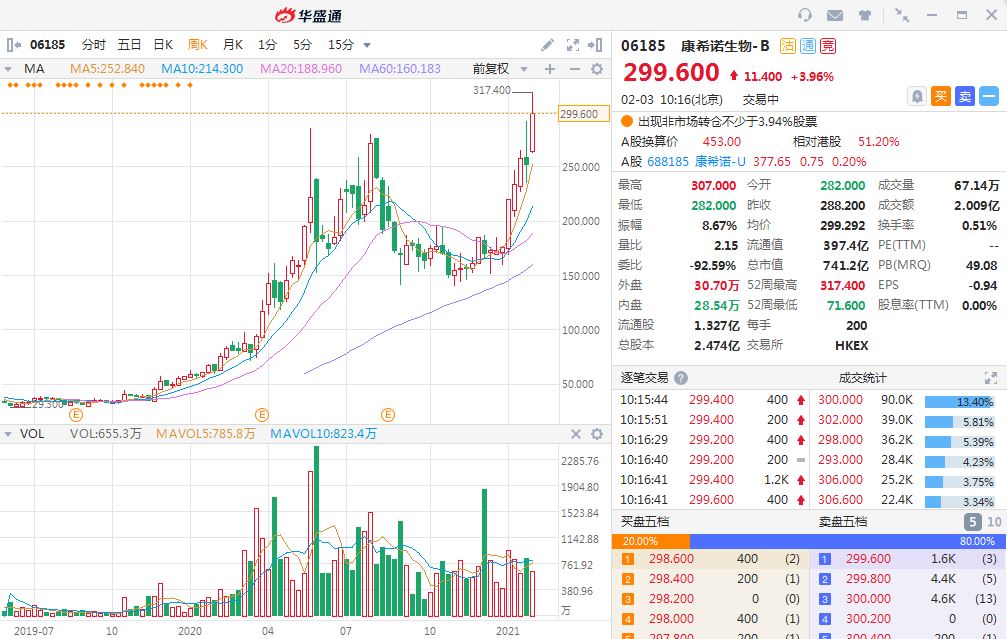
Task: Open the skin theme shirt icon
Action: (865, 15)
